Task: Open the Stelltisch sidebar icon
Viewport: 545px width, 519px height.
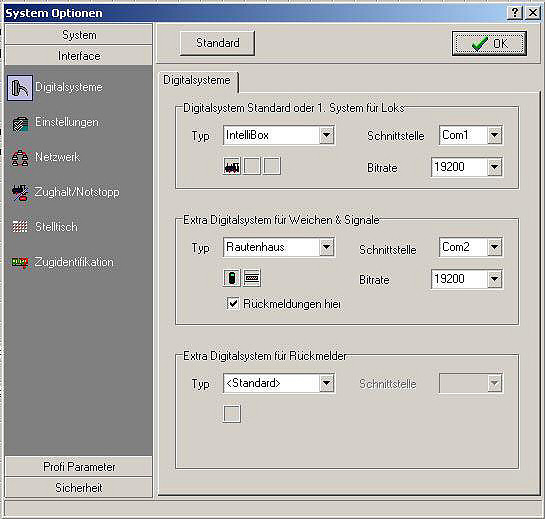Action: pos(20,227)
